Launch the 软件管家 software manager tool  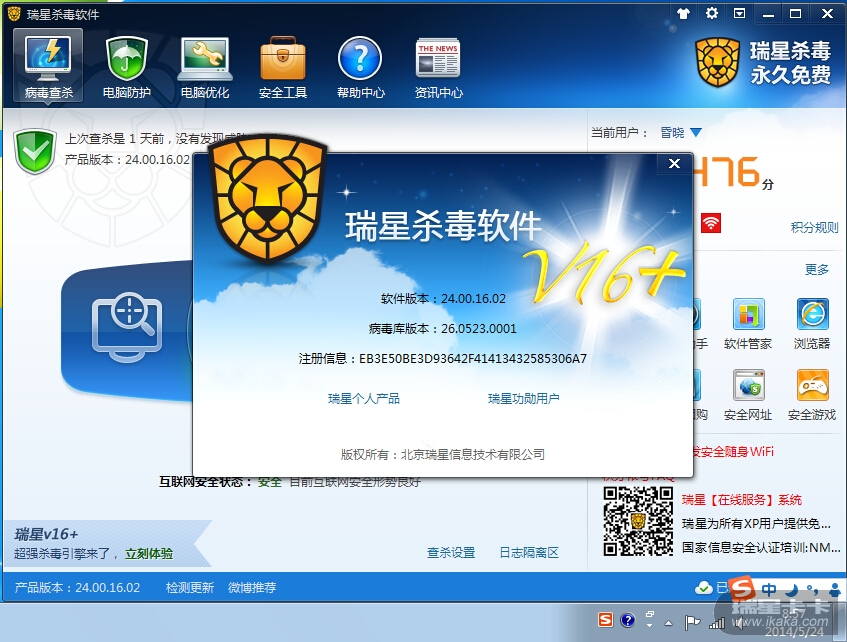tap(748, 324)
